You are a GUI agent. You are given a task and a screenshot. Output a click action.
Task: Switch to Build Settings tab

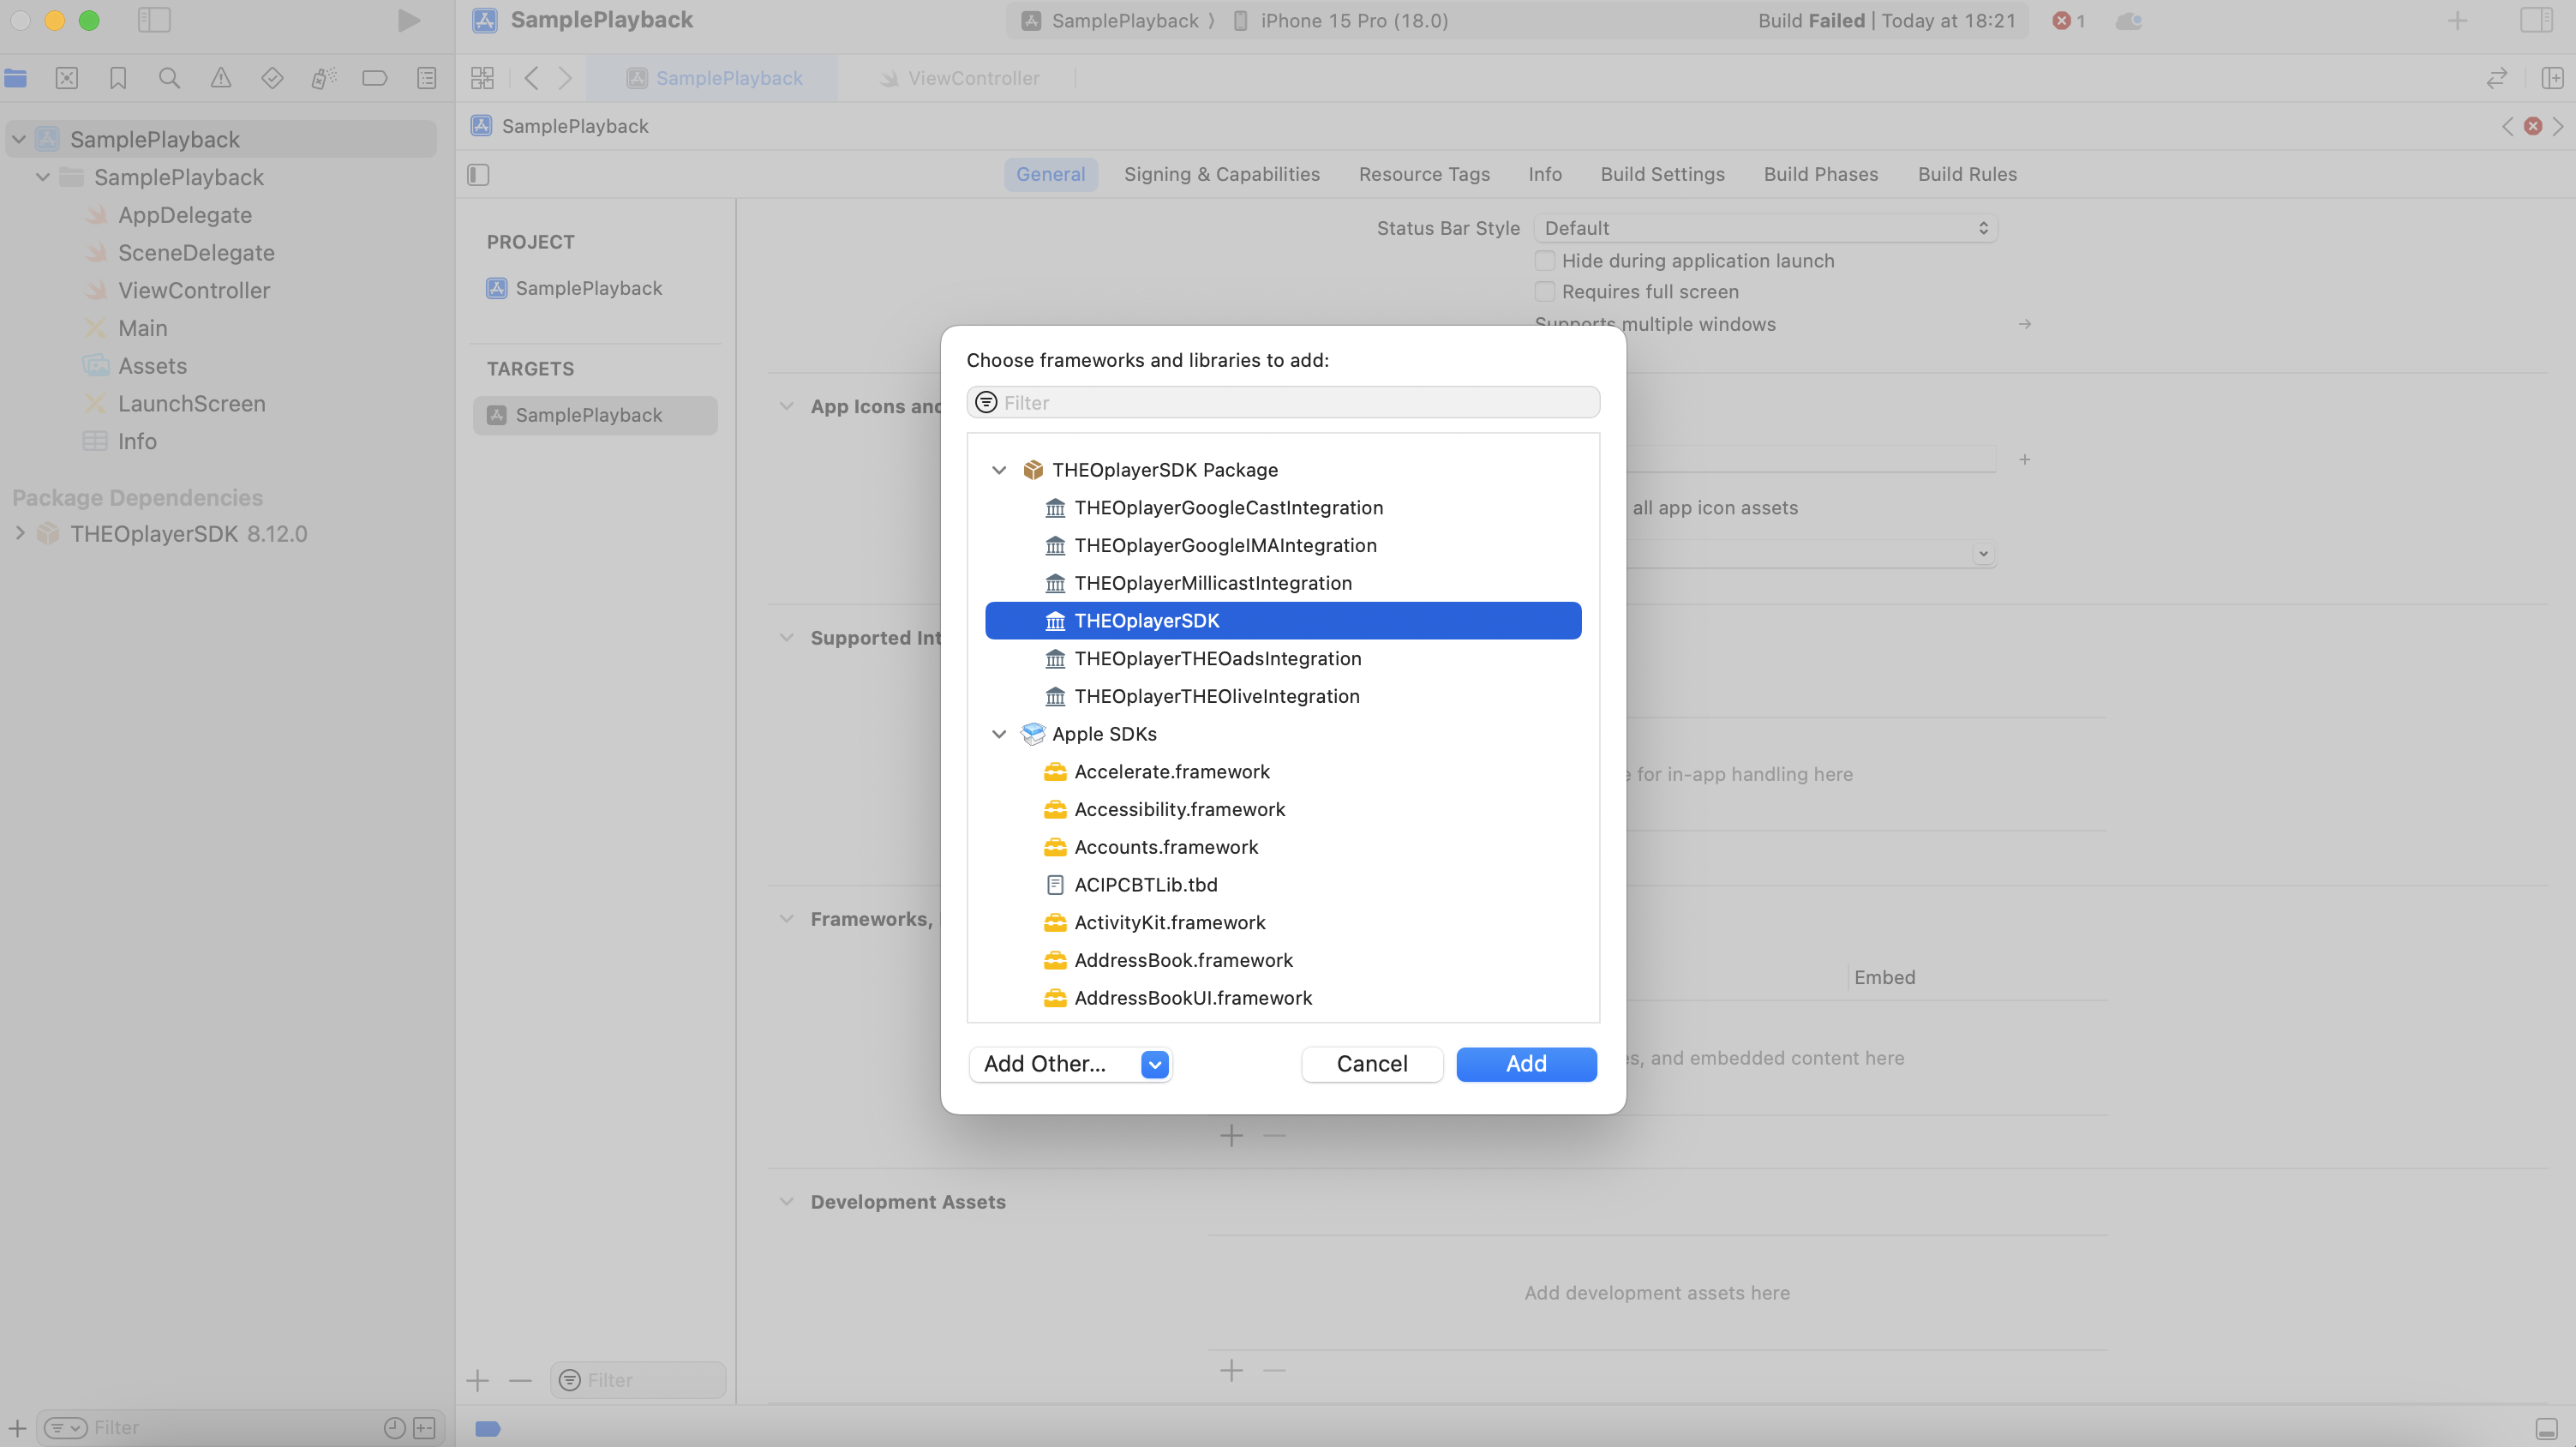tap(1662, 174)
